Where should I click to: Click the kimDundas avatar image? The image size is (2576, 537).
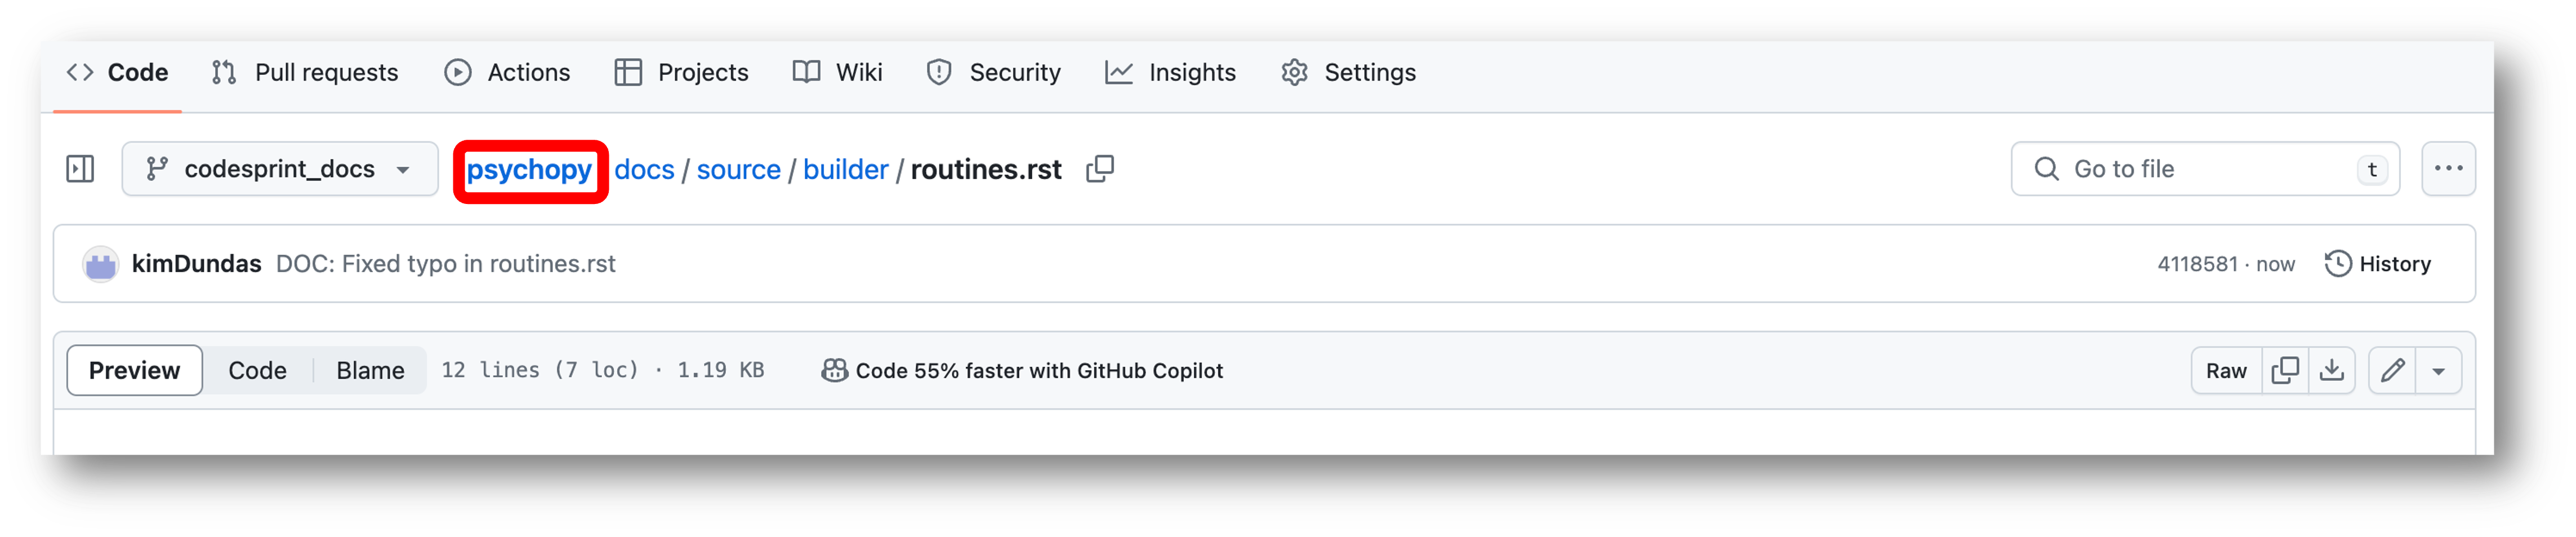(100, 264)
